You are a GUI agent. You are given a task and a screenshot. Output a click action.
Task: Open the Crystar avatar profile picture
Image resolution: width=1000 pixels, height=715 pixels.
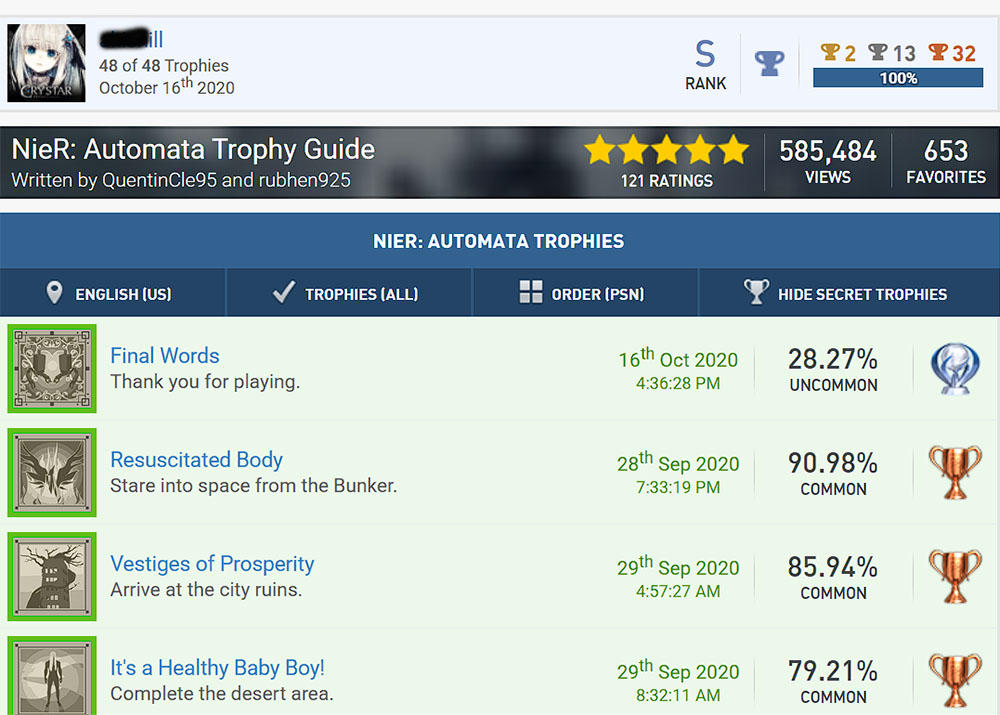click(x=46, y=63)
